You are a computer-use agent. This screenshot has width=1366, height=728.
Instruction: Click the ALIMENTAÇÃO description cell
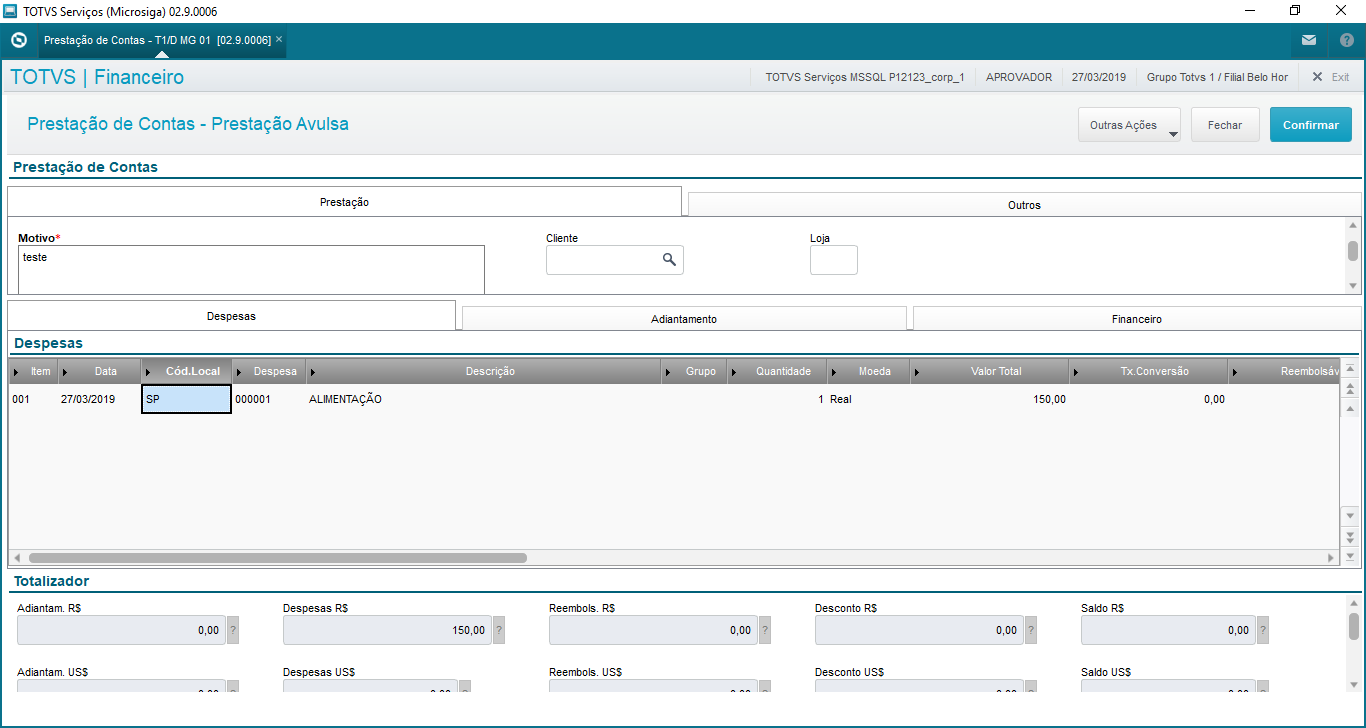click(x=484, y=399)
